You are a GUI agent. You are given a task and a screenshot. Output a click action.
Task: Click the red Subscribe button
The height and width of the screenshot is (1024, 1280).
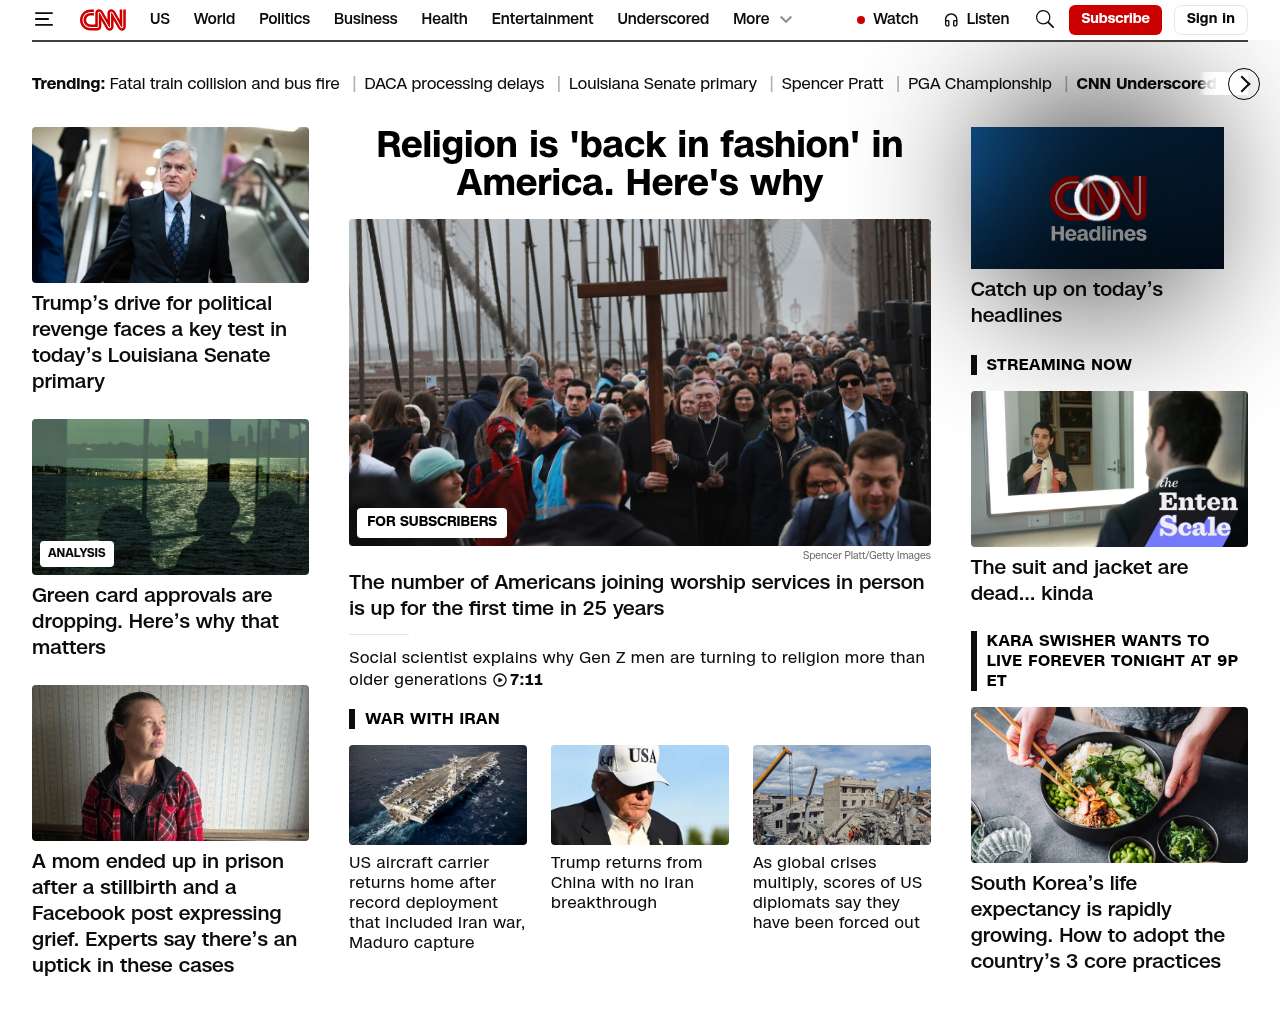[1115, 19]
